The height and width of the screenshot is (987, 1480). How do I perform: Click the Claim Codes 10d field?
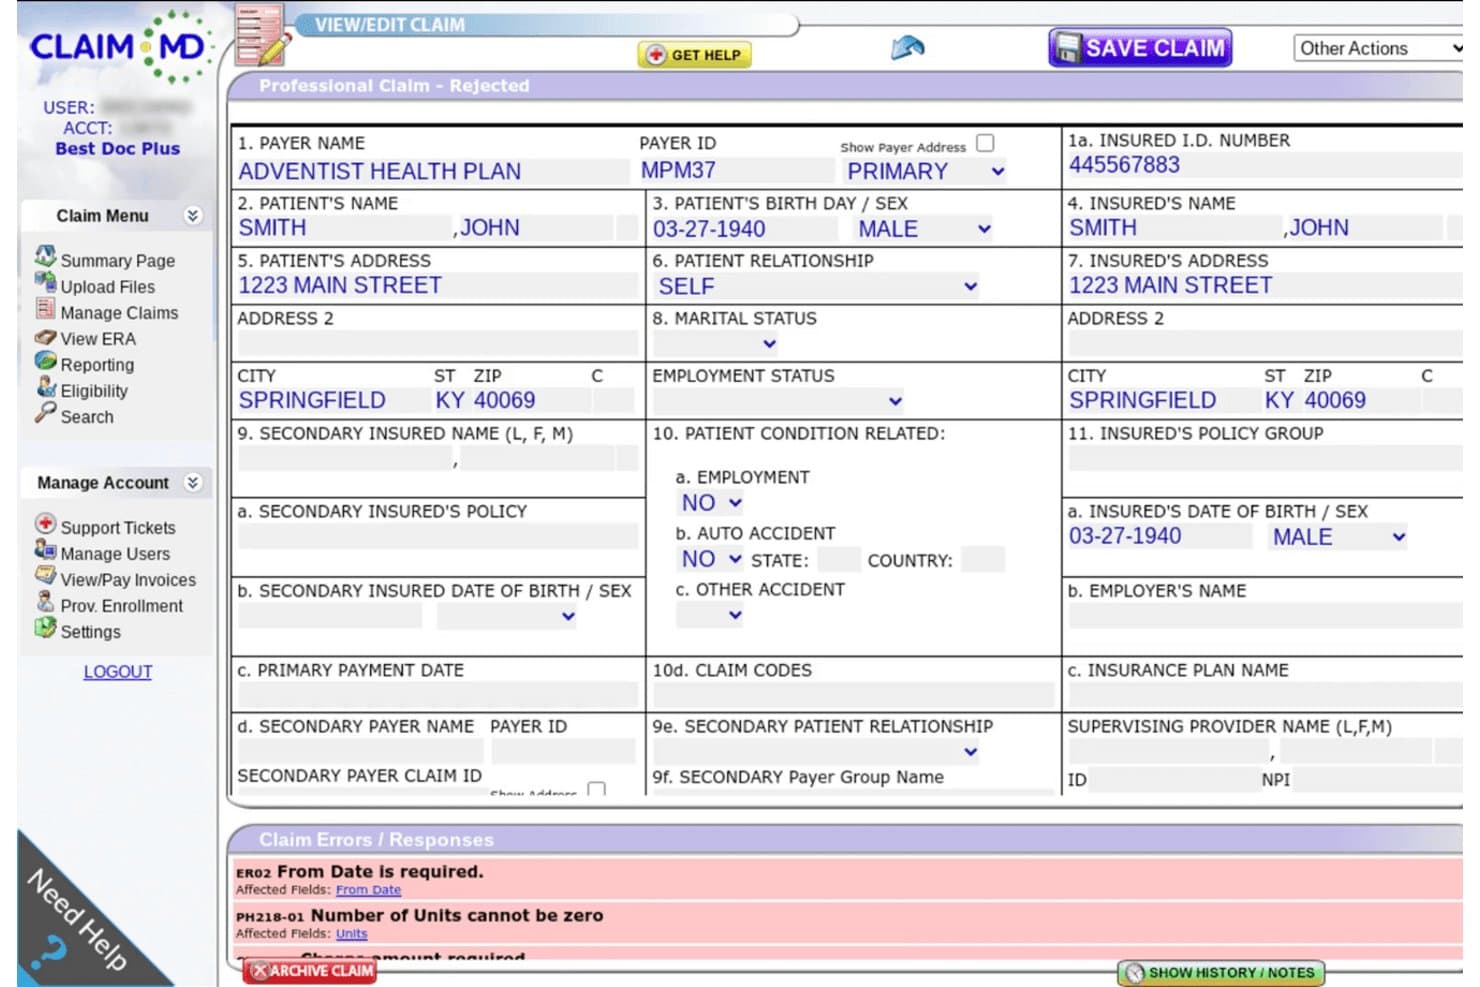click(x=852, y=695)
